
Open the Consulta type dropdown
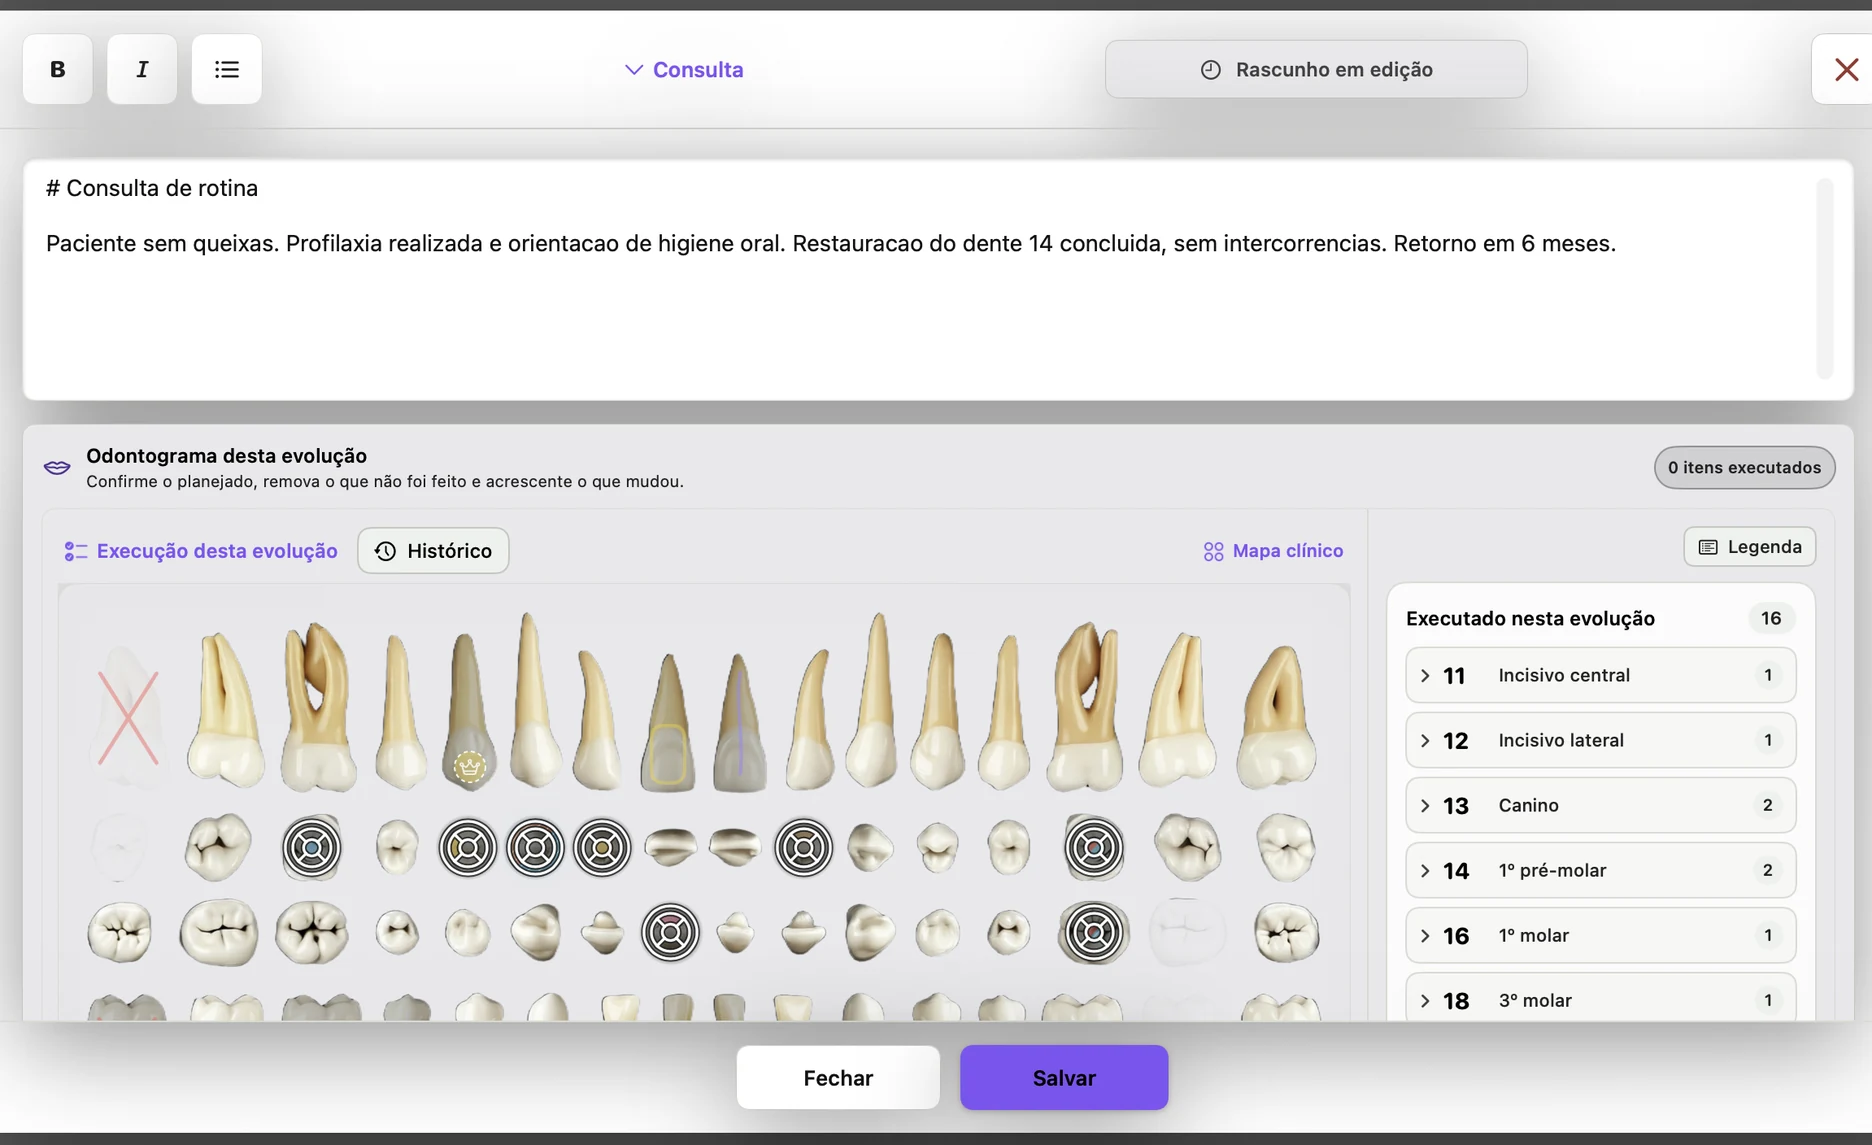click(684, 69)
